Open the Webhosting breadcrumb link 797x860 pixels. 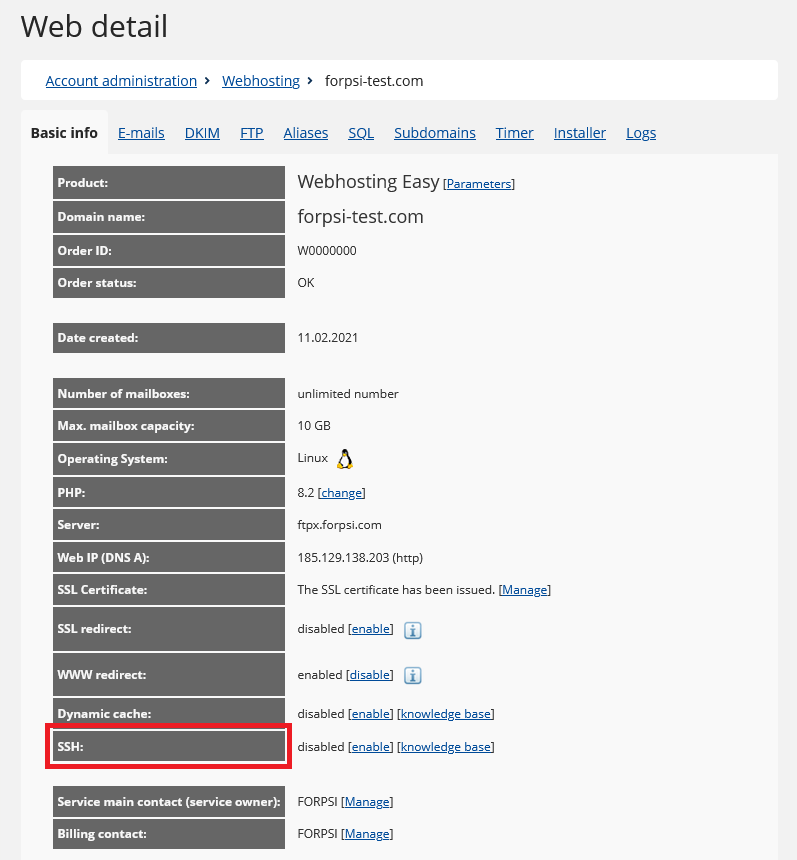tap(261, 81)
